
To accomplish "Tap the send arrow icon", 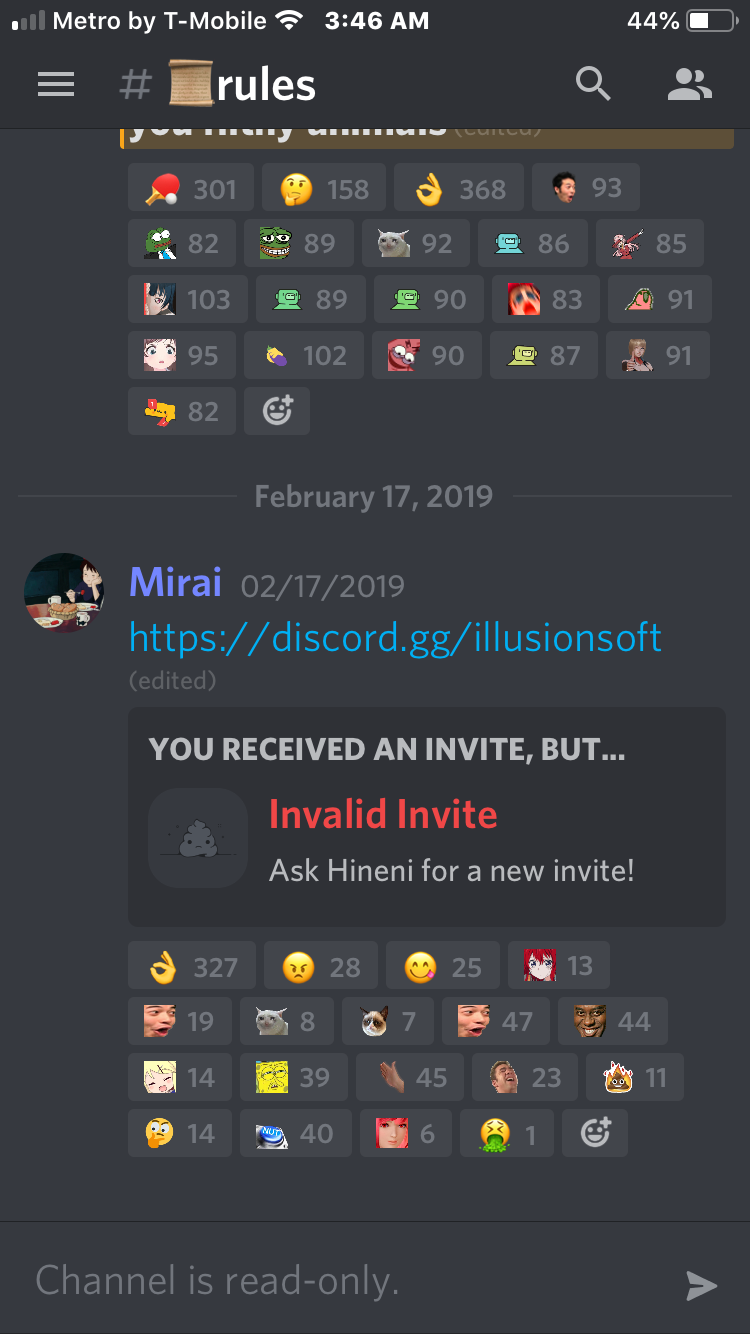I will click(x=701, y=1285).
